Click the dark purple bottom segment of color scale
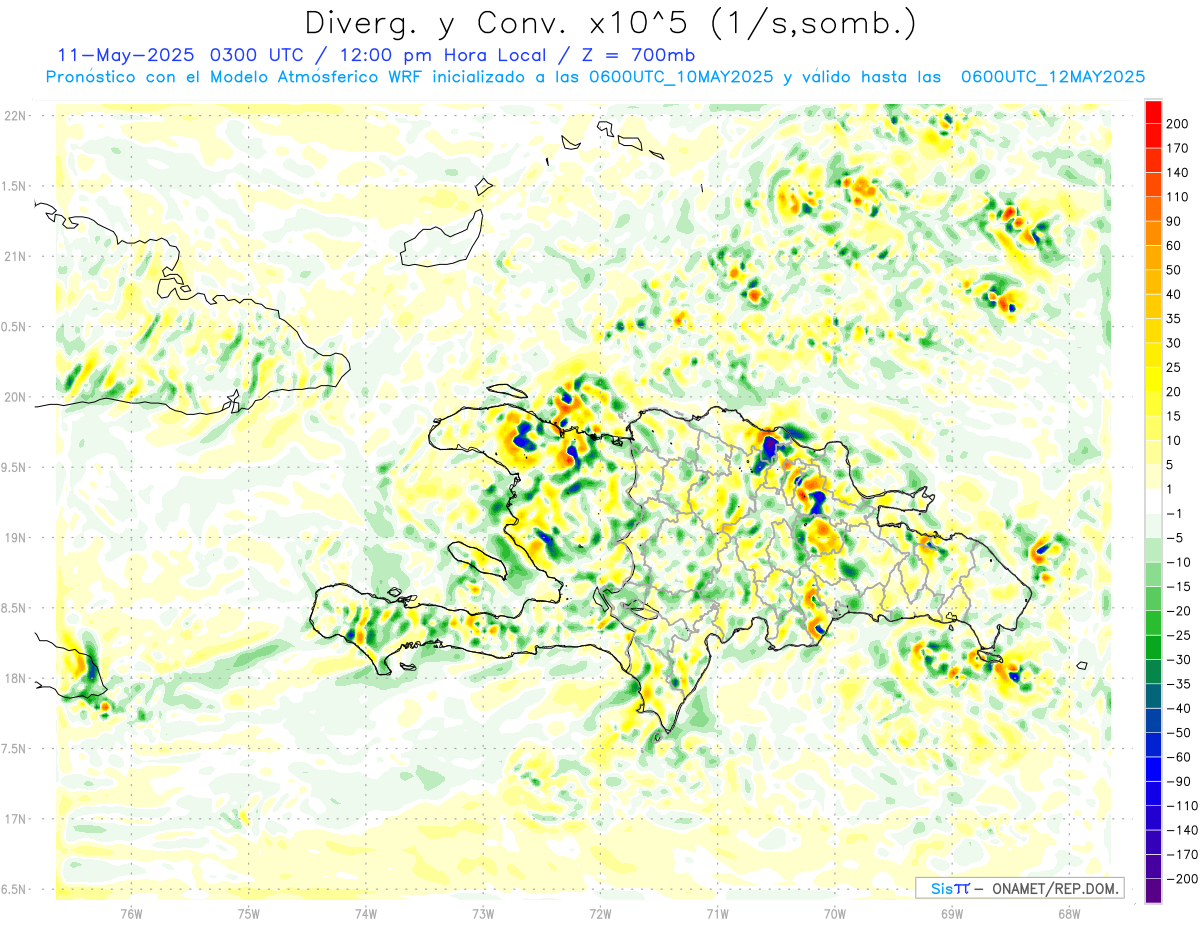Image resolution: width=1200 pixels, height=927 pixels. pyautogui.click(x=1154, y=892)
